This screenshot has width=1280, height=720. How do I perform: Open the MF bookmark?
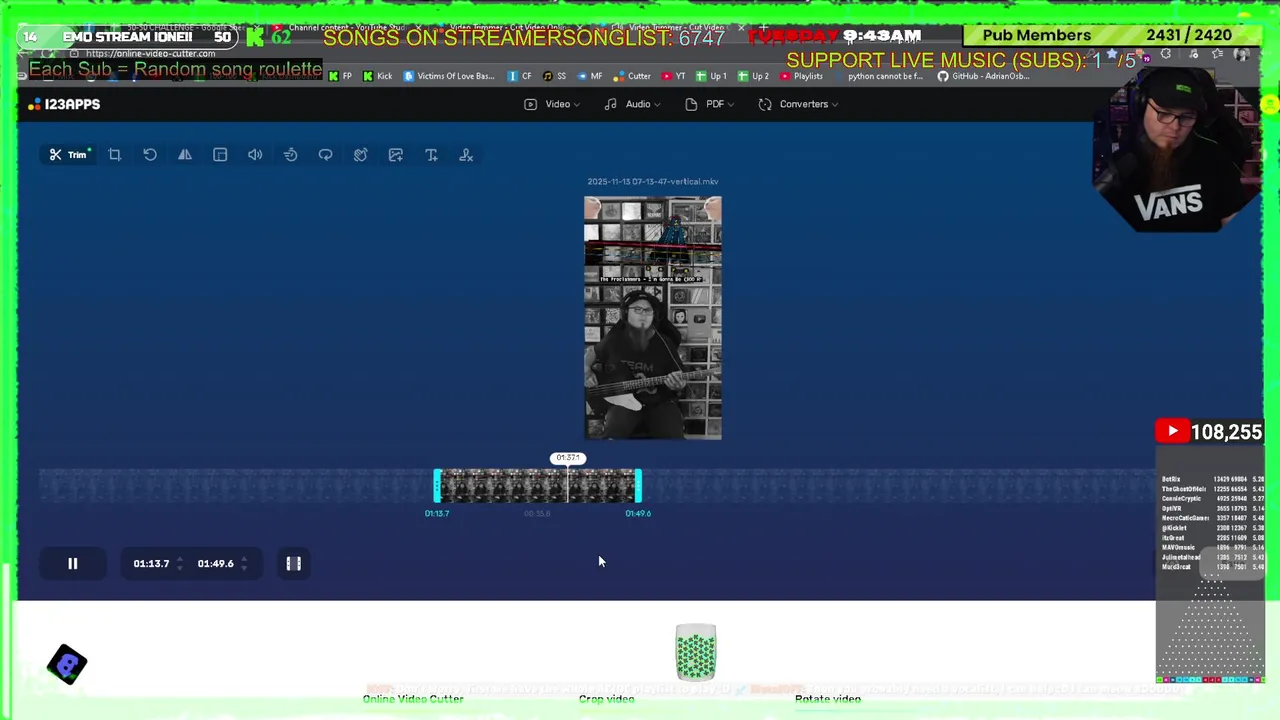pos(590,76)
